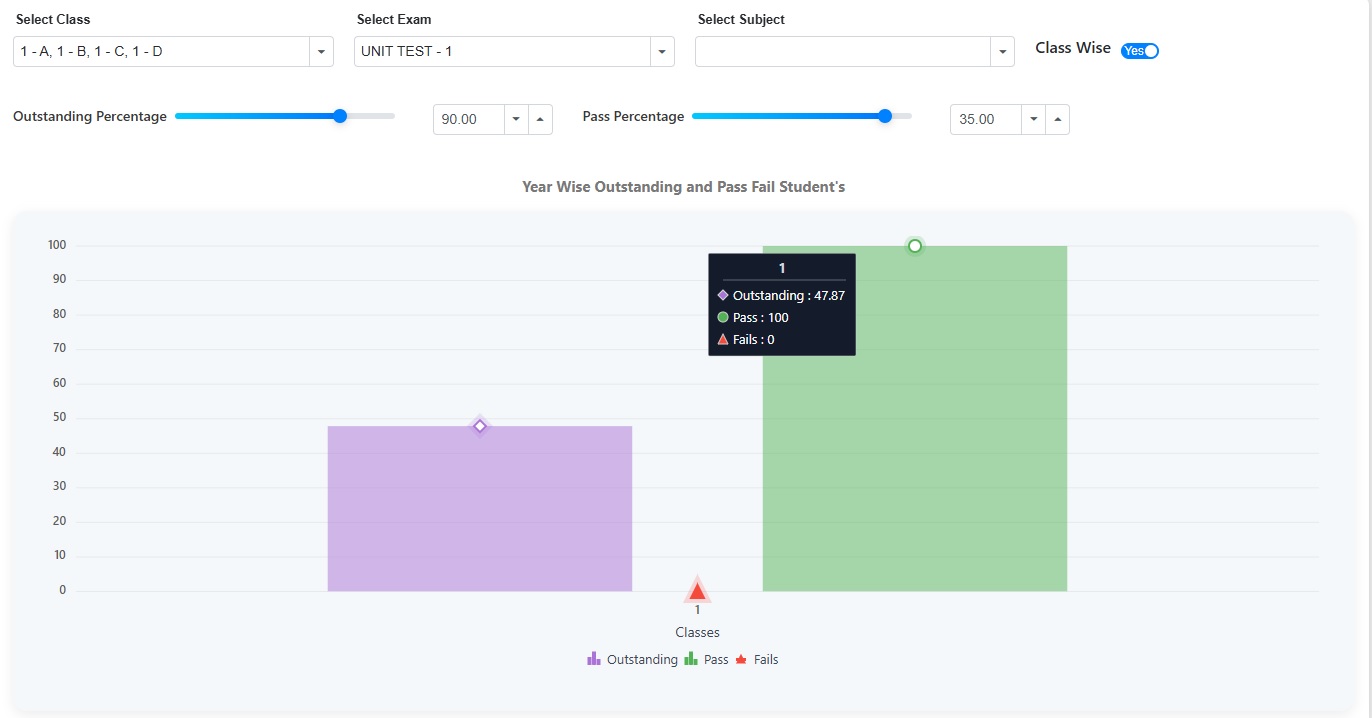Click the red triangle Fails marker
This screenshot has width=1372, height=718.
[x=697, y=591]
